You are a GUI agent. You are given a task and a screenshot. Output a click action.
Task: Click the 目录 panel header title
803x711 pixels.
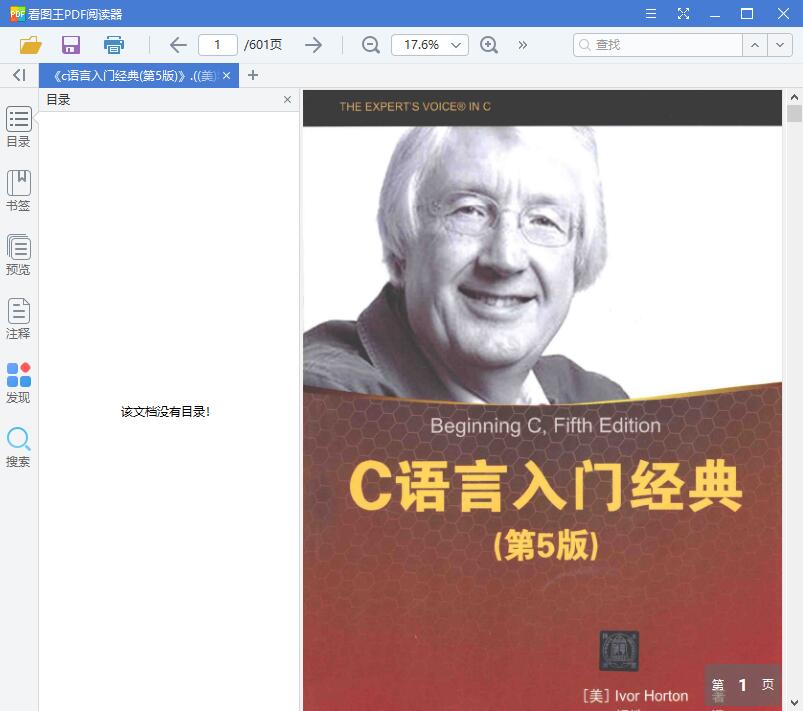click(x=58, y=99)
